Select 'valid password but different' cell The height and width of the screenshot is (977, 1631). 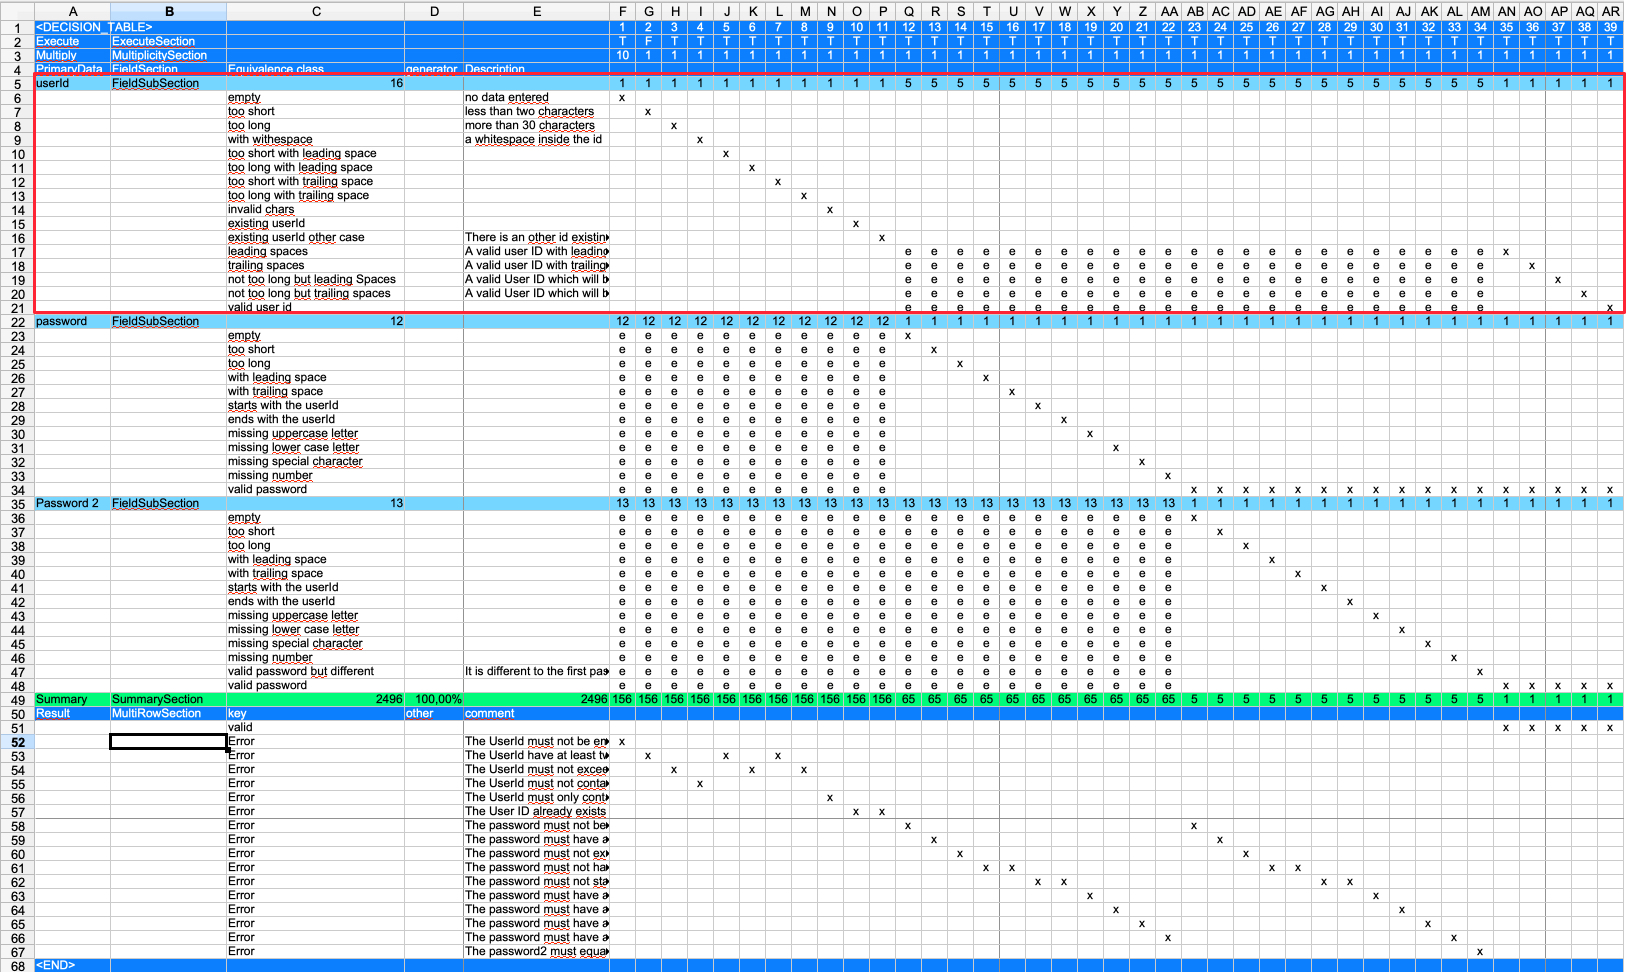pos(315,671)
